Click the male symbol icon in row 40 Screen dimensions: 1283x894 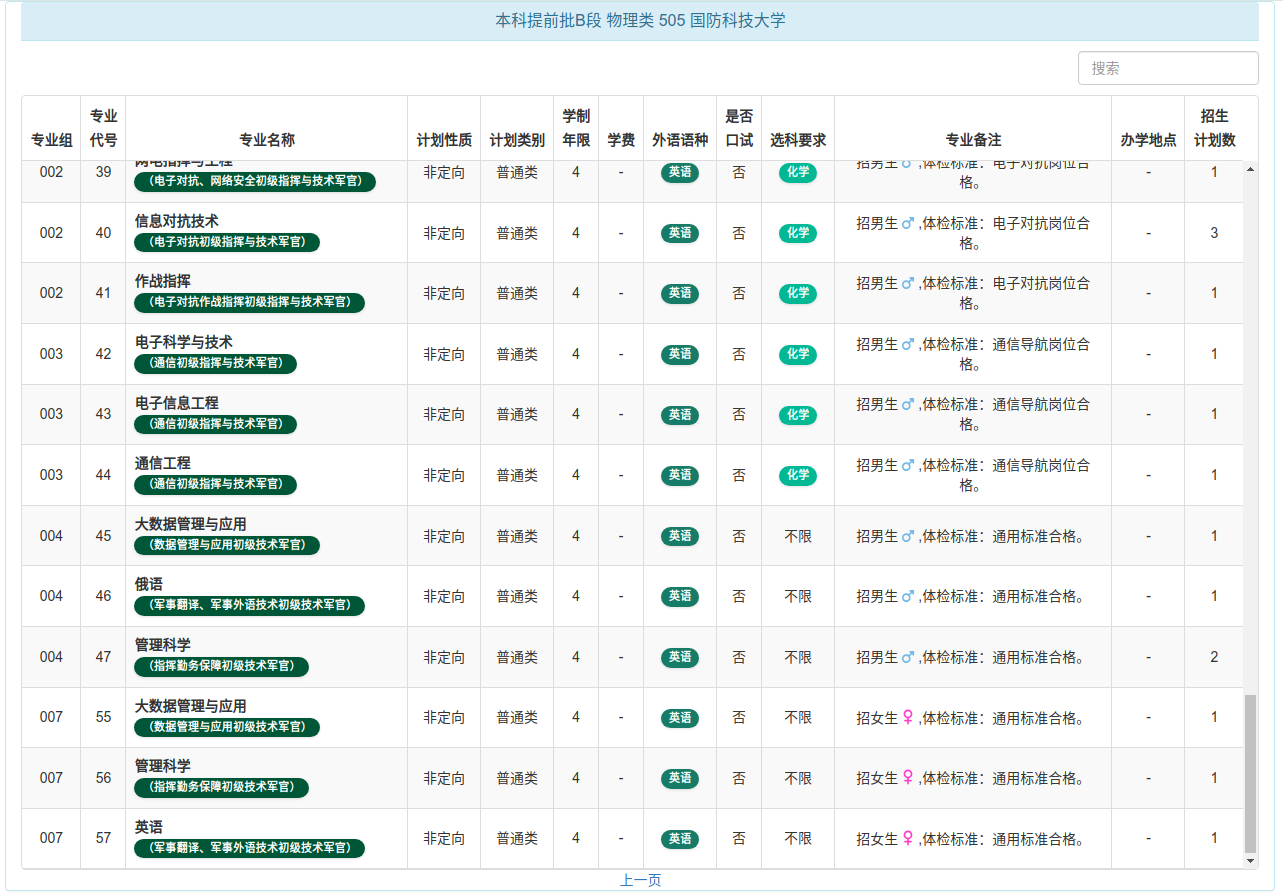pyautogui.click(x=908, y=224)
